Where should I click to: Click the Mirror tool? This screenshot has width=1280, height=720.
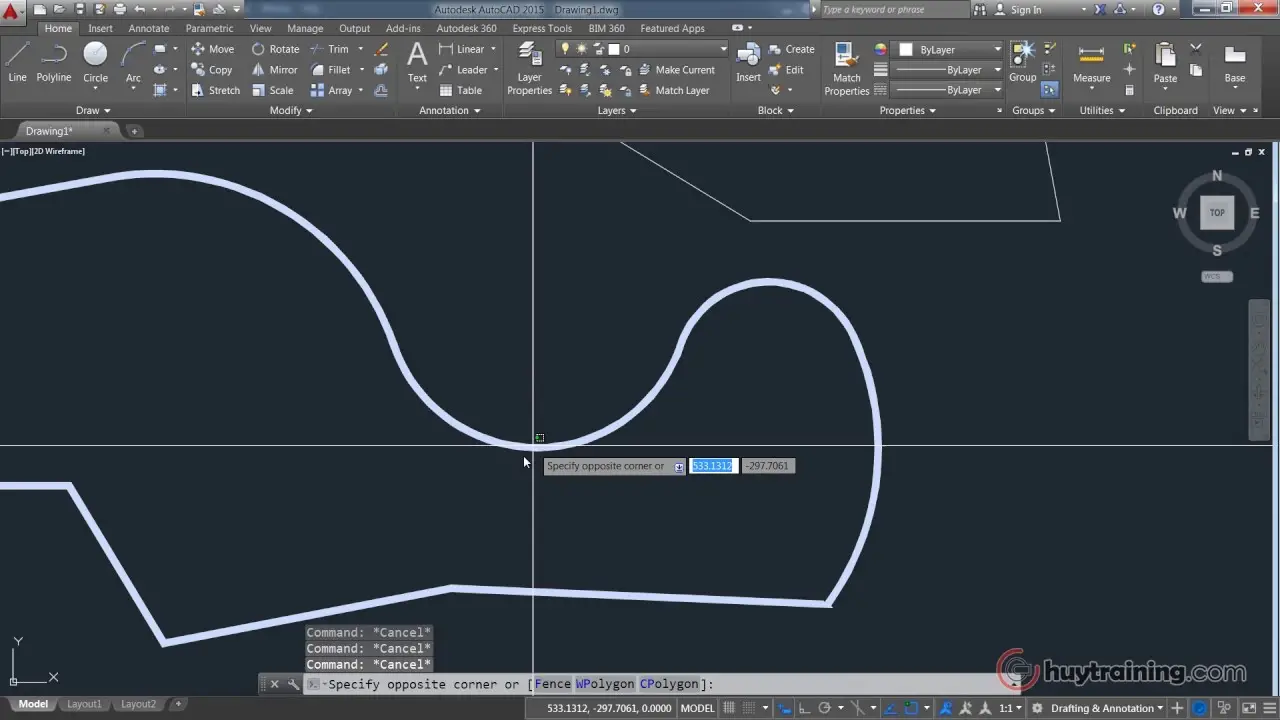click(274, 70)
